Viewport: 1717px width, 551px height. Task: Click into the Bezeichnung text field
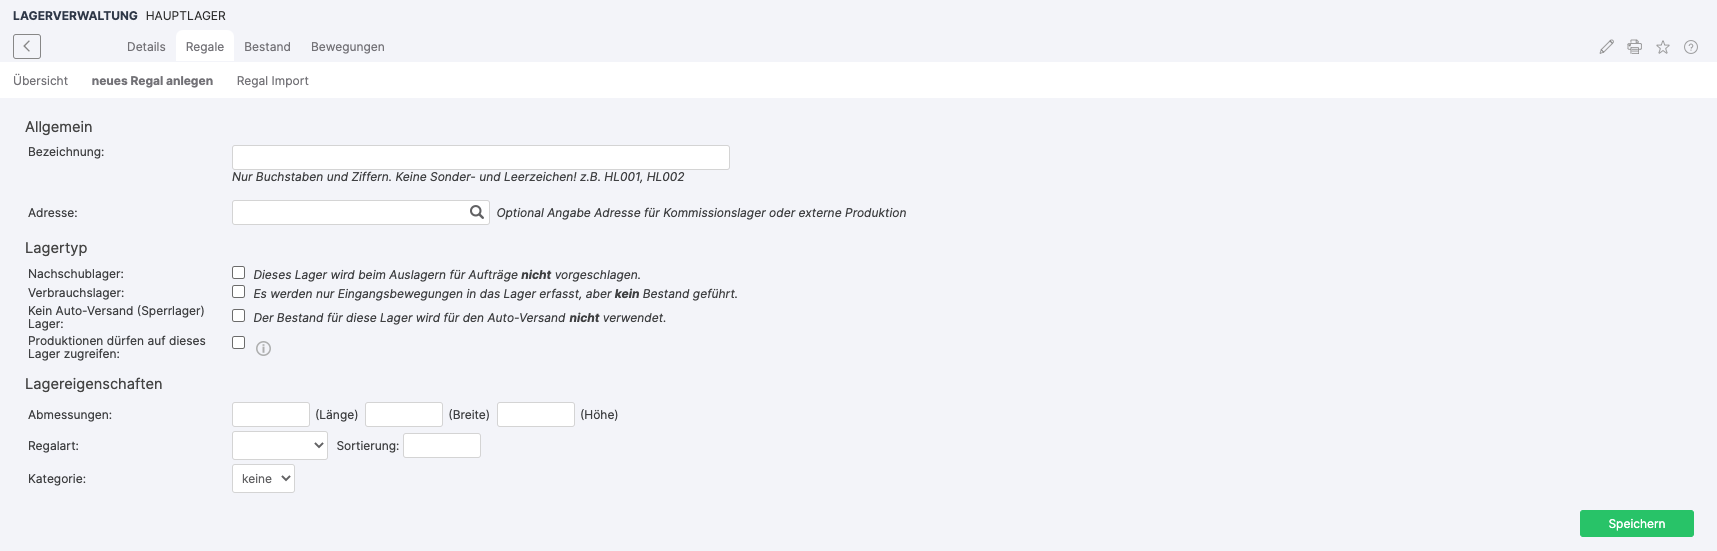pyautogui.click(x=480, y=157)
